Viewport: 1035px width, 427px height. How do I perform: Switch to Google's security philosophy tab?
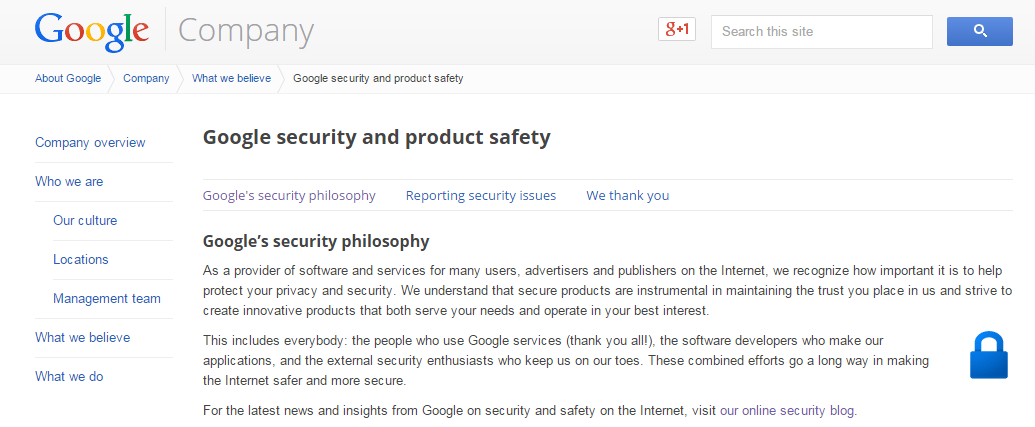[289, 195]
